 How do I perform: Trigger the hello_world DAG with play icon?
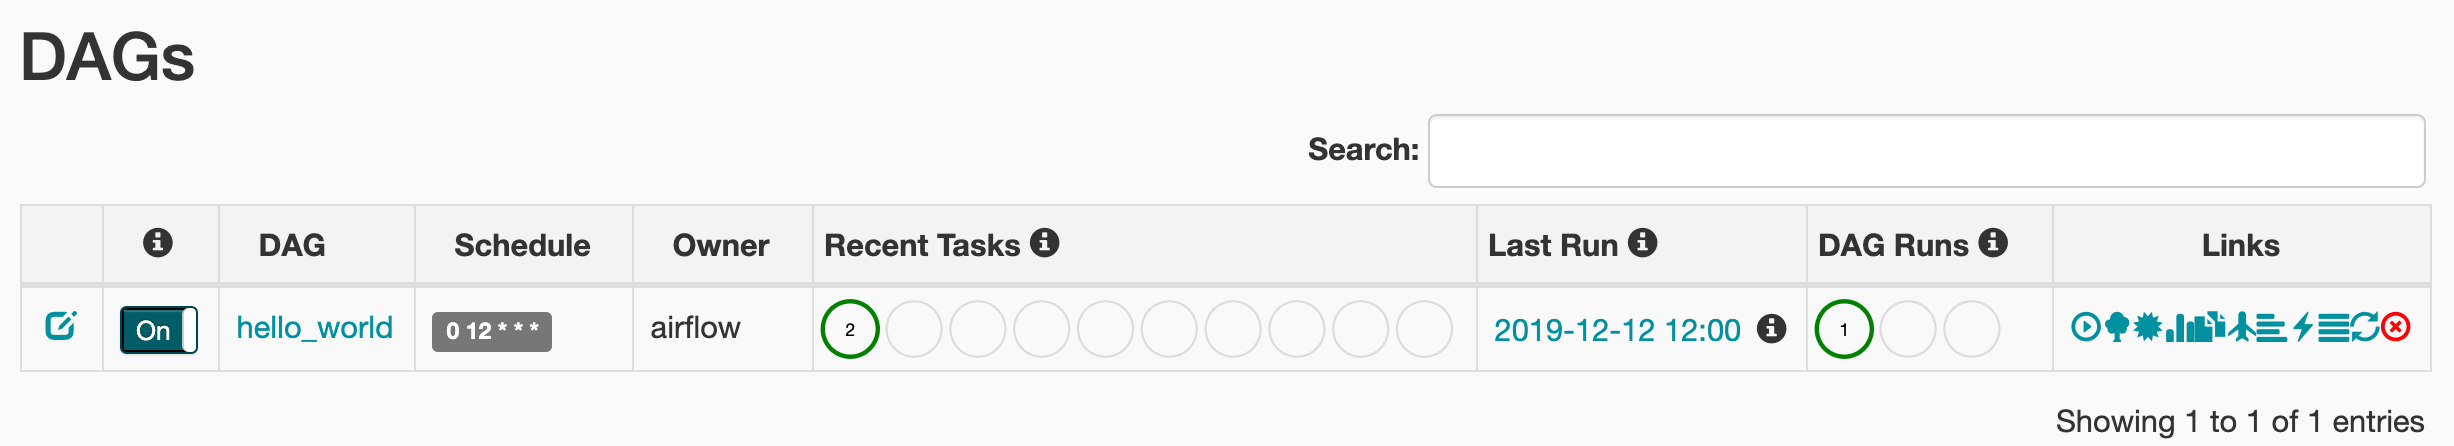point(2086,327)
